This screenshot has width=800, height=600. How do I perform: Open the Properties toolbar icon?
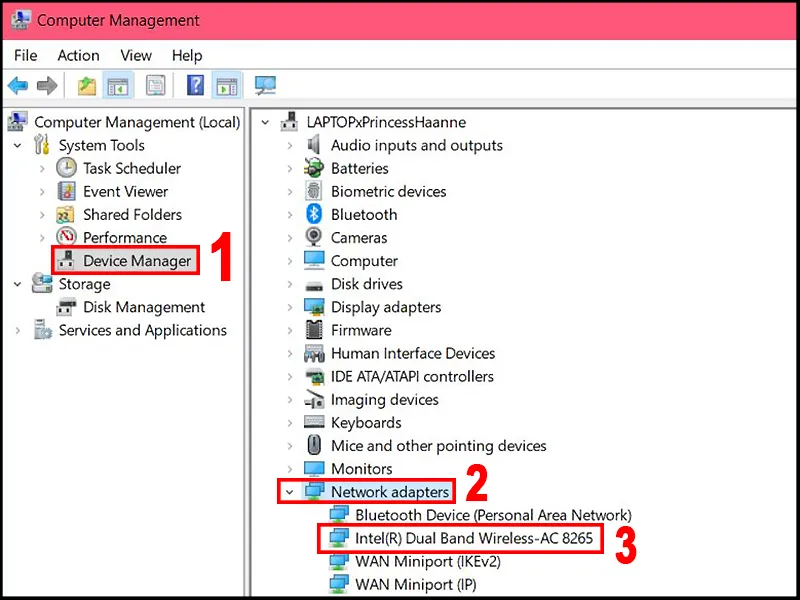click(155, 85)
